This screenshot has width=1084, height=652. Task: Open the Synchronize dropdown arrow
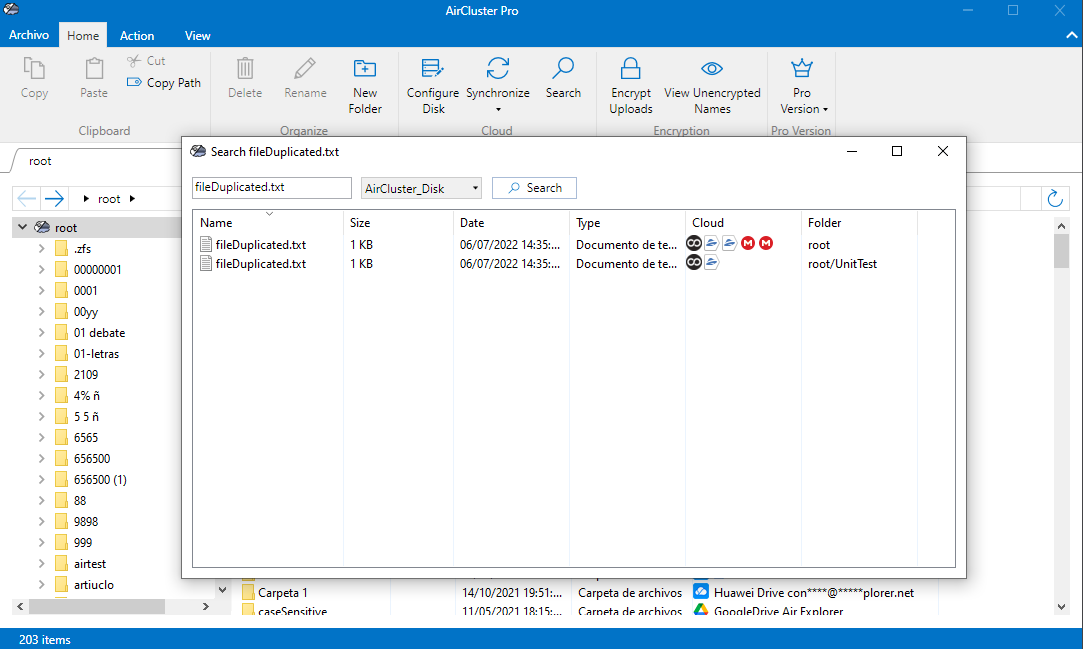pos(497,108)
